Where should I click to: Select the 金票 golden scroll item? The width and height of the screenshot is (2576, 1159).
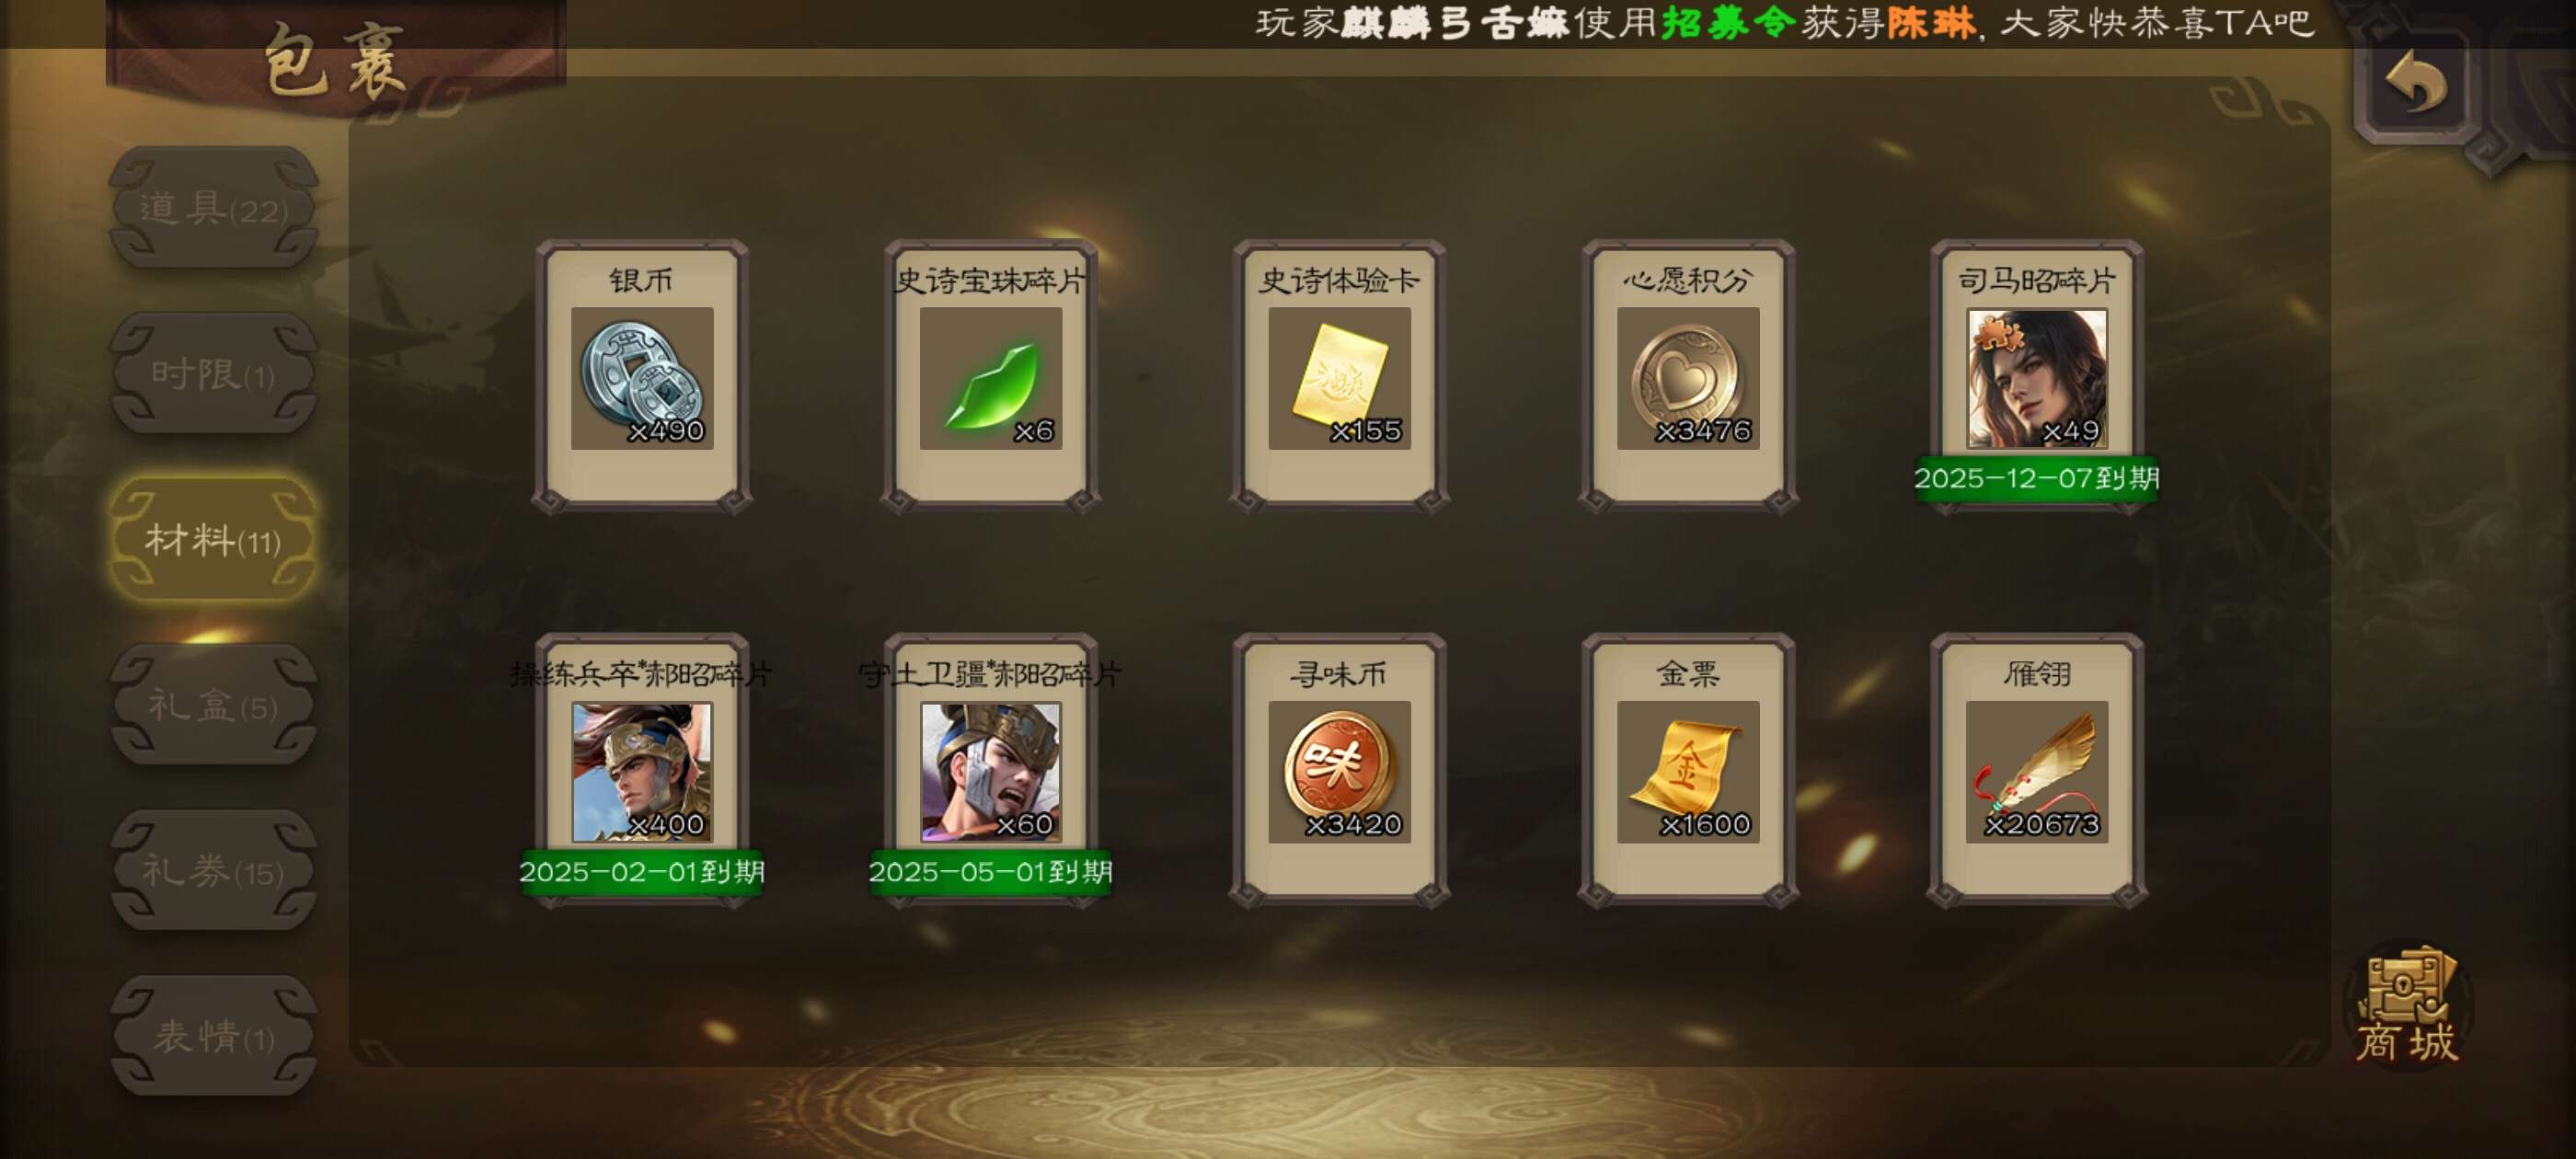pos(1688,772)
